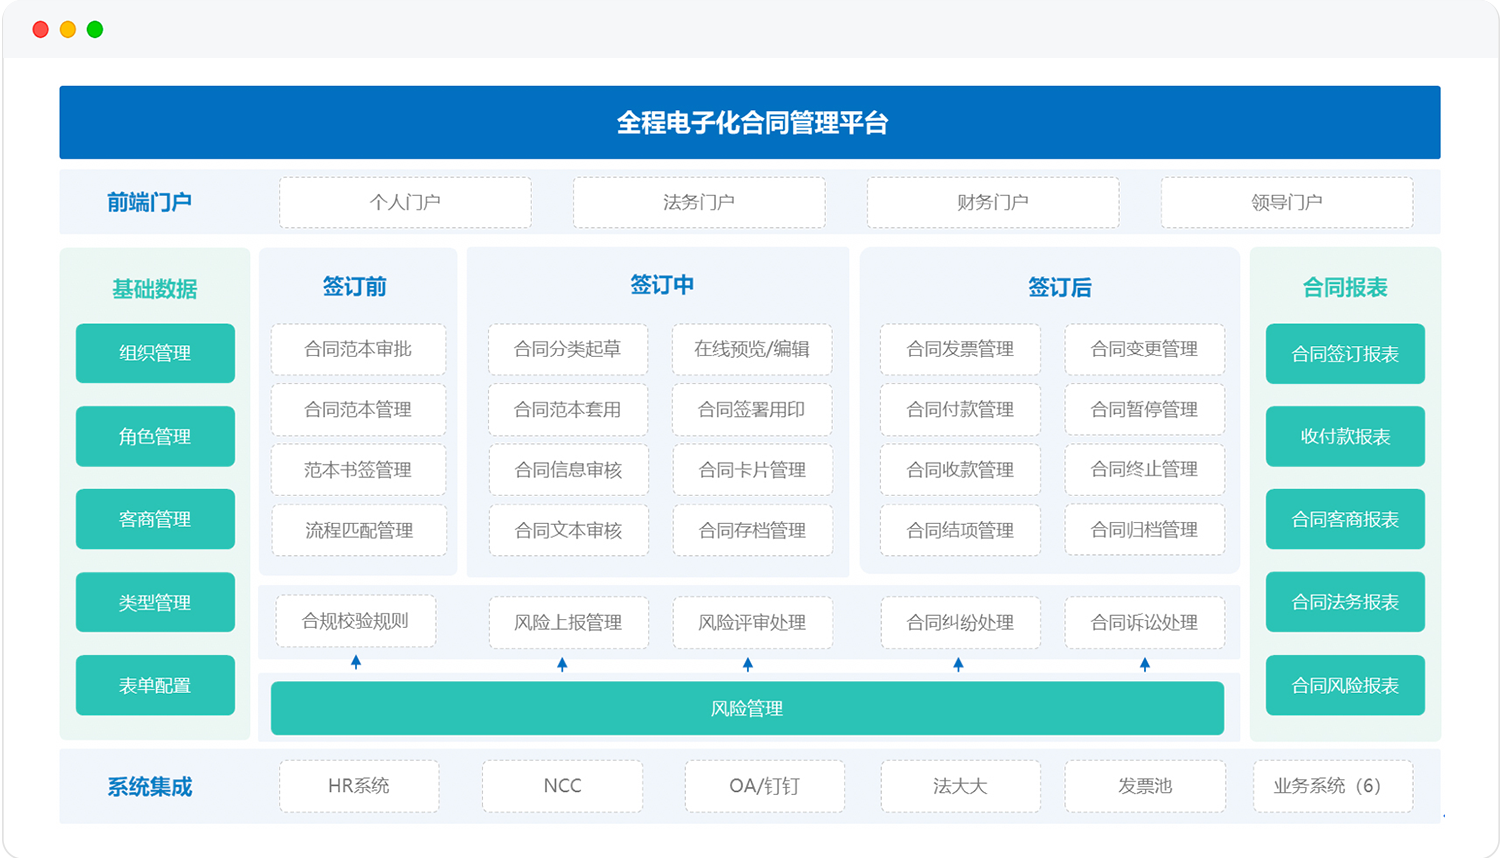Open 表单配置 module
This screenshot has height=858, width=1500.
[x=155, y=685]
